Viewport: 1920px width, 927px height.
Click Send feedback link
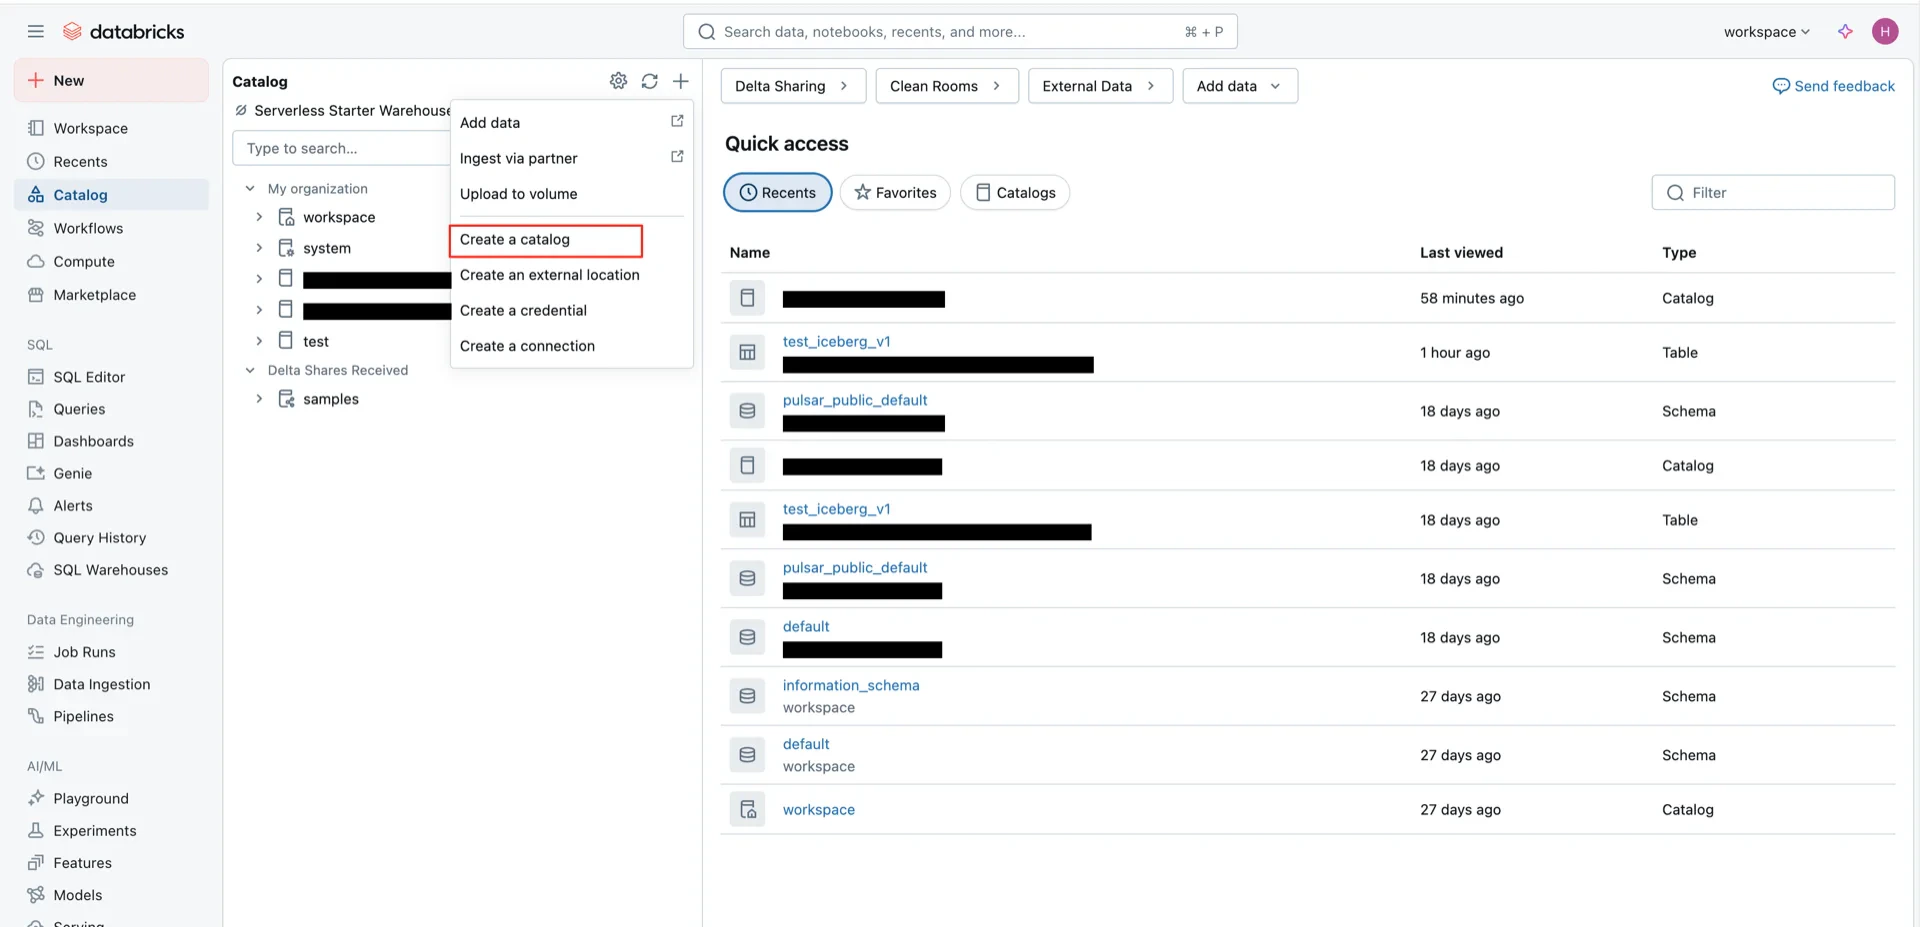pyautogui.click(x=1833, y=86)
